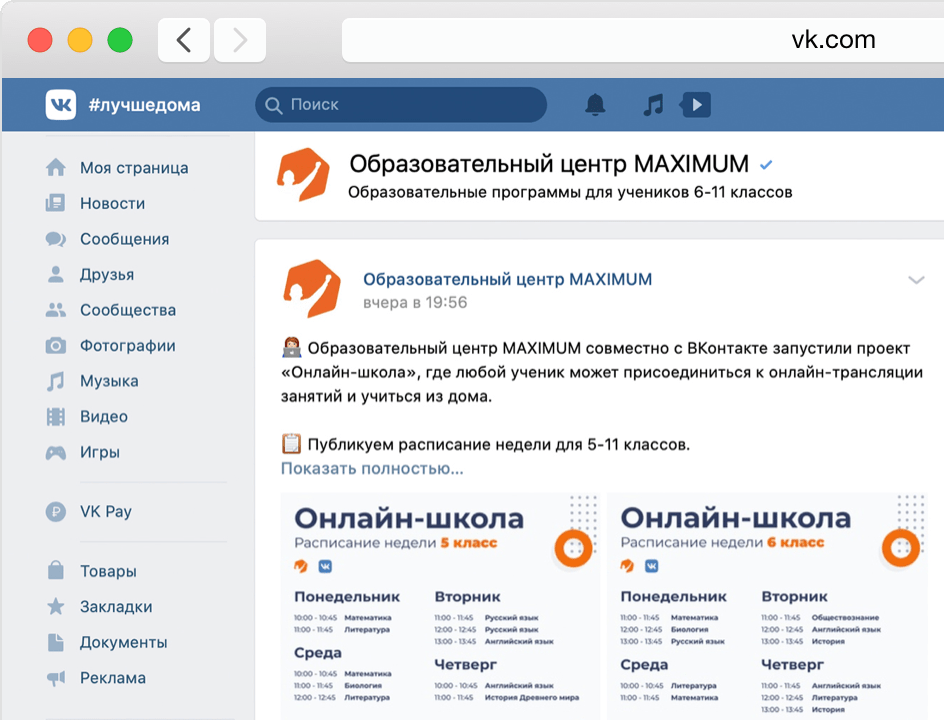Image resolution: width=944 pixels, height=720 pixels.
Task: Open Фотографии in sidebar
Action: [x=128, y=346]
